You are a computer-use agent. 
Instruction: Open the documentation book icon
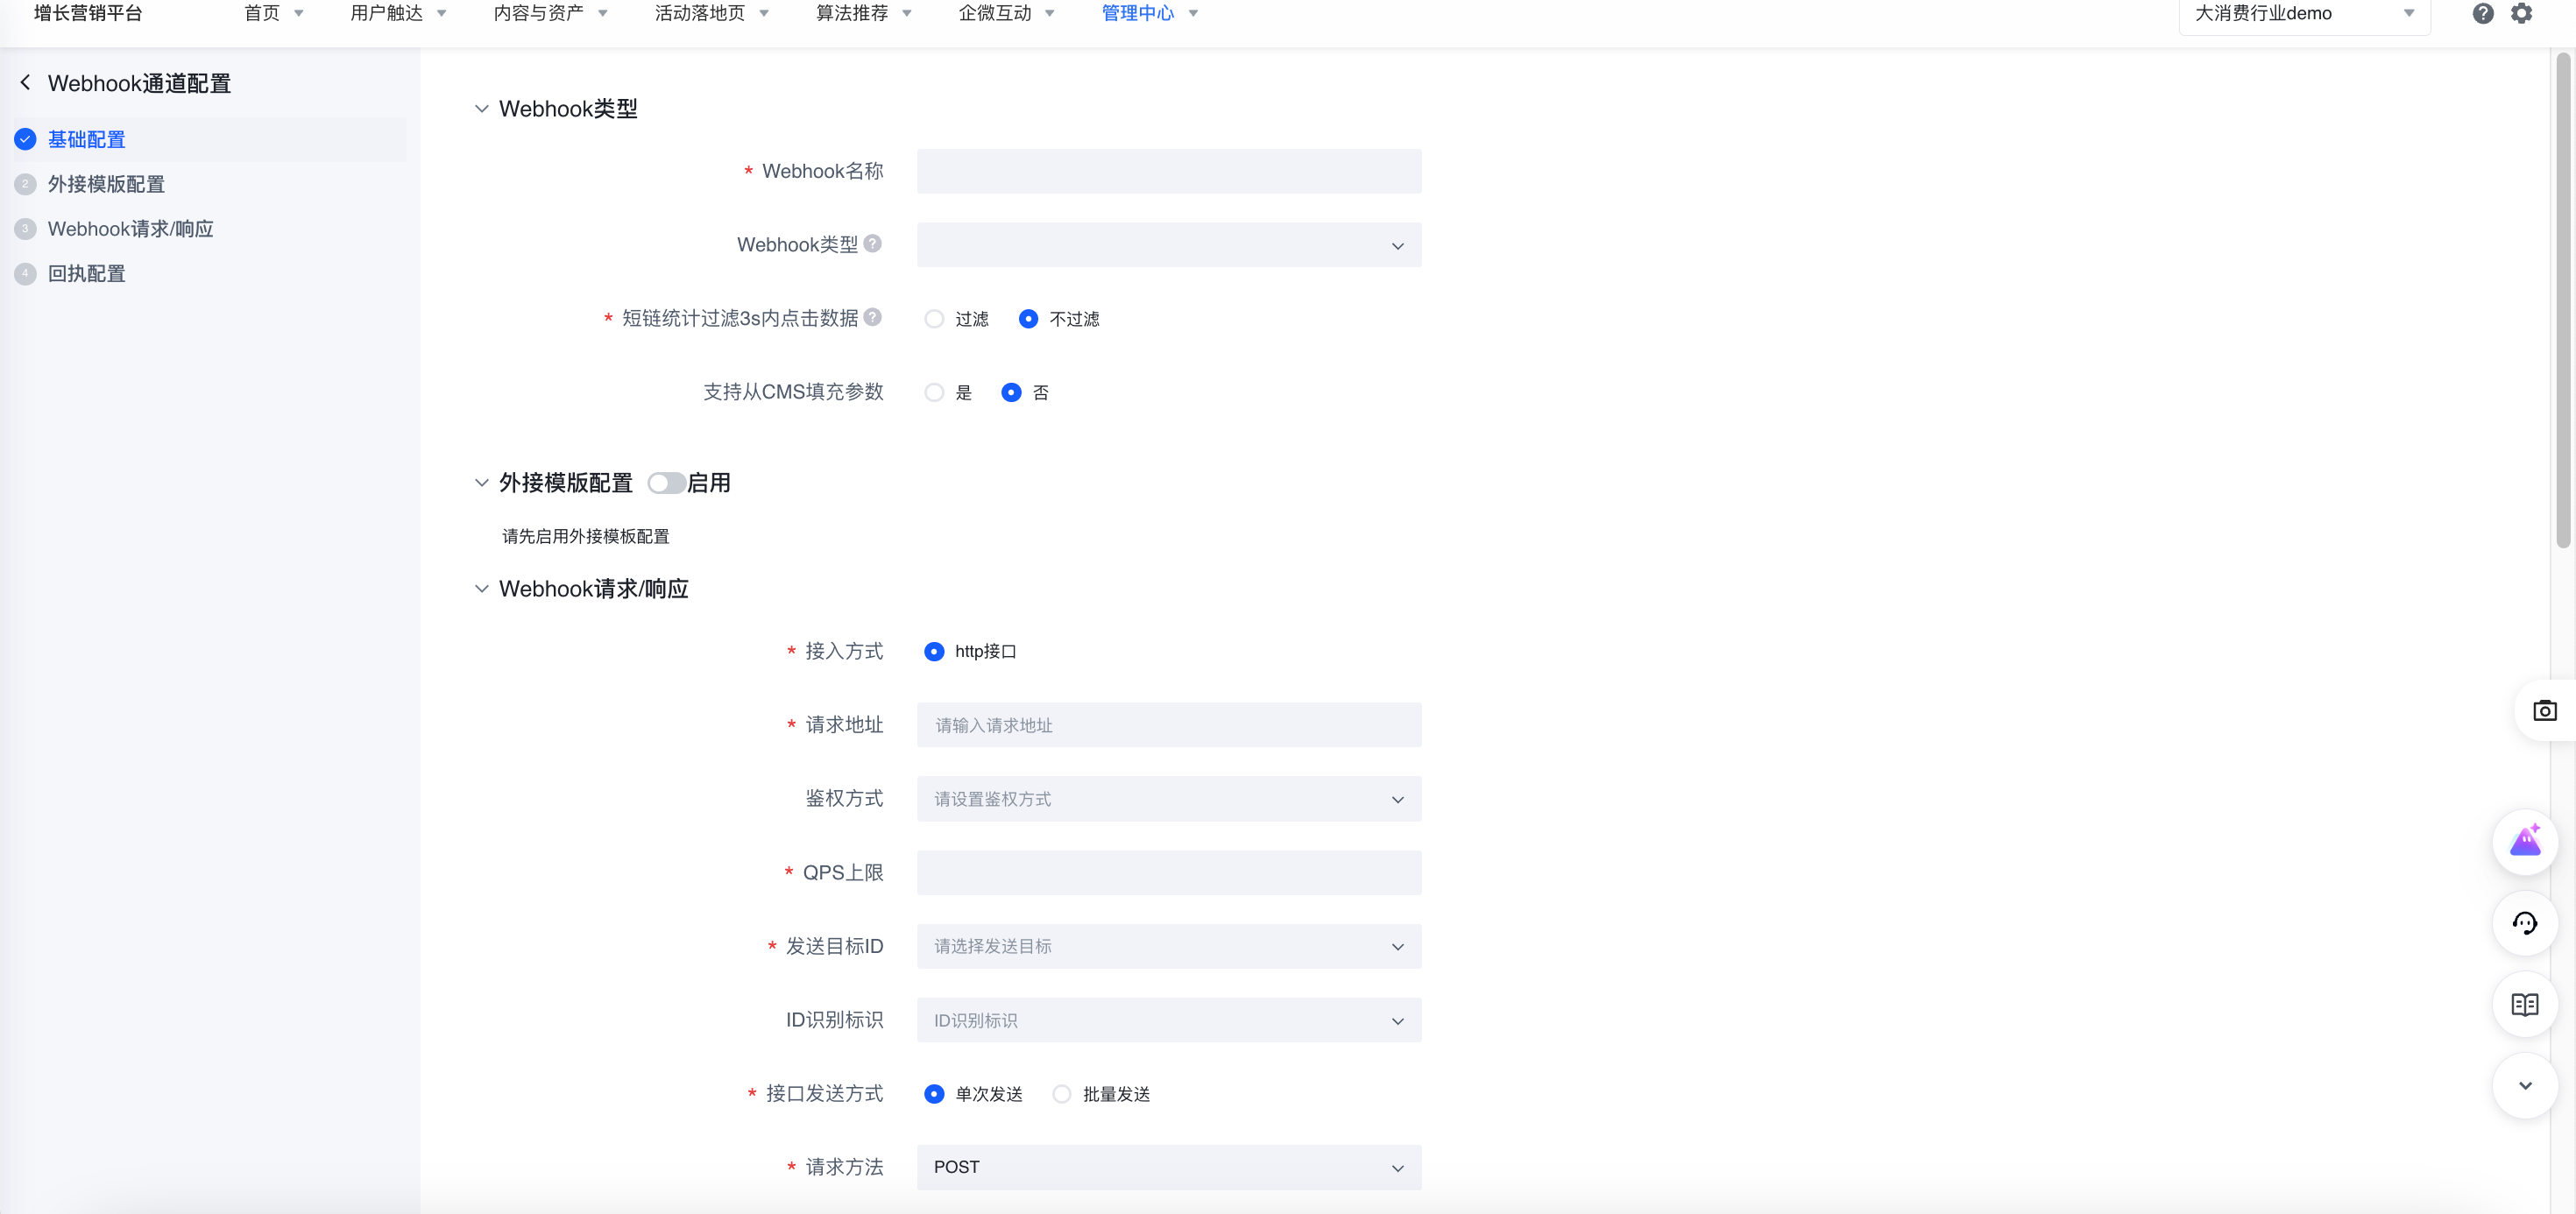click(2525, 1004)
